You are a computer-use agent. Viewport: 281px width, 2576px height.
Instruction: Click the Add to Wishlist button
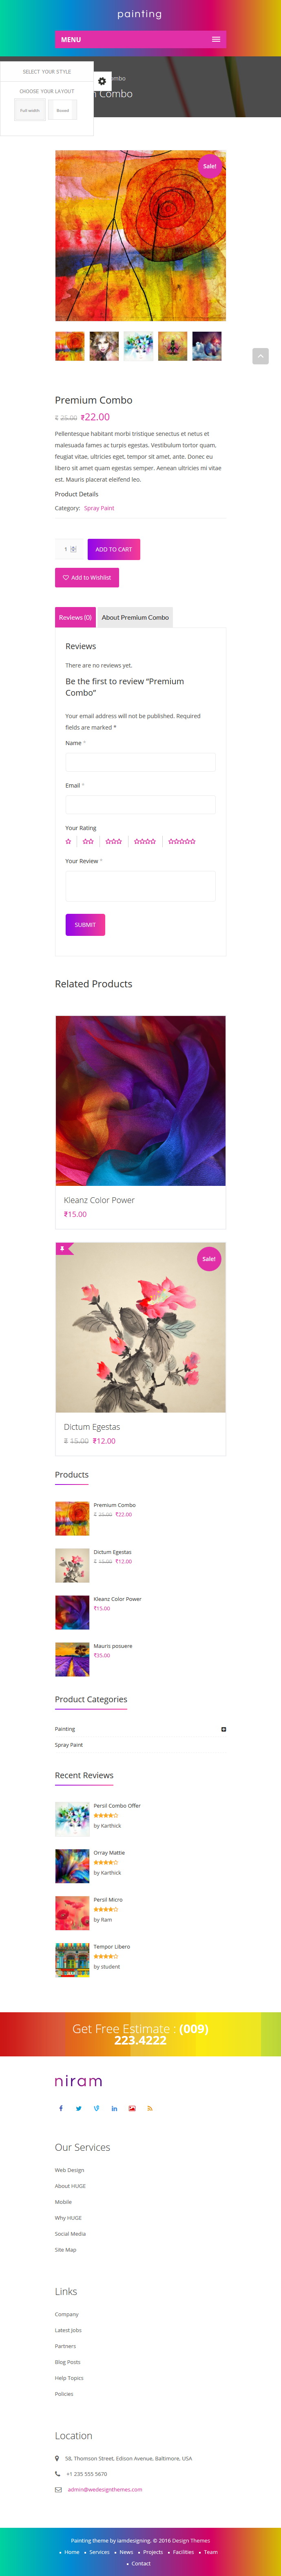click(87, 577)
